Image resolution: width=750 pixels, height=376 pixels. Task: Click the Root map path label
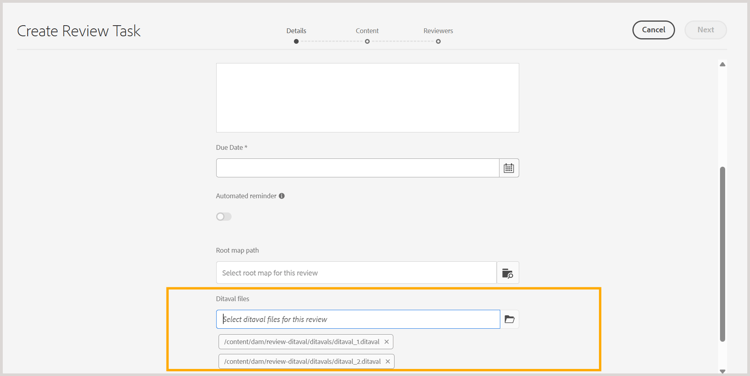click(x=237, y=251)
